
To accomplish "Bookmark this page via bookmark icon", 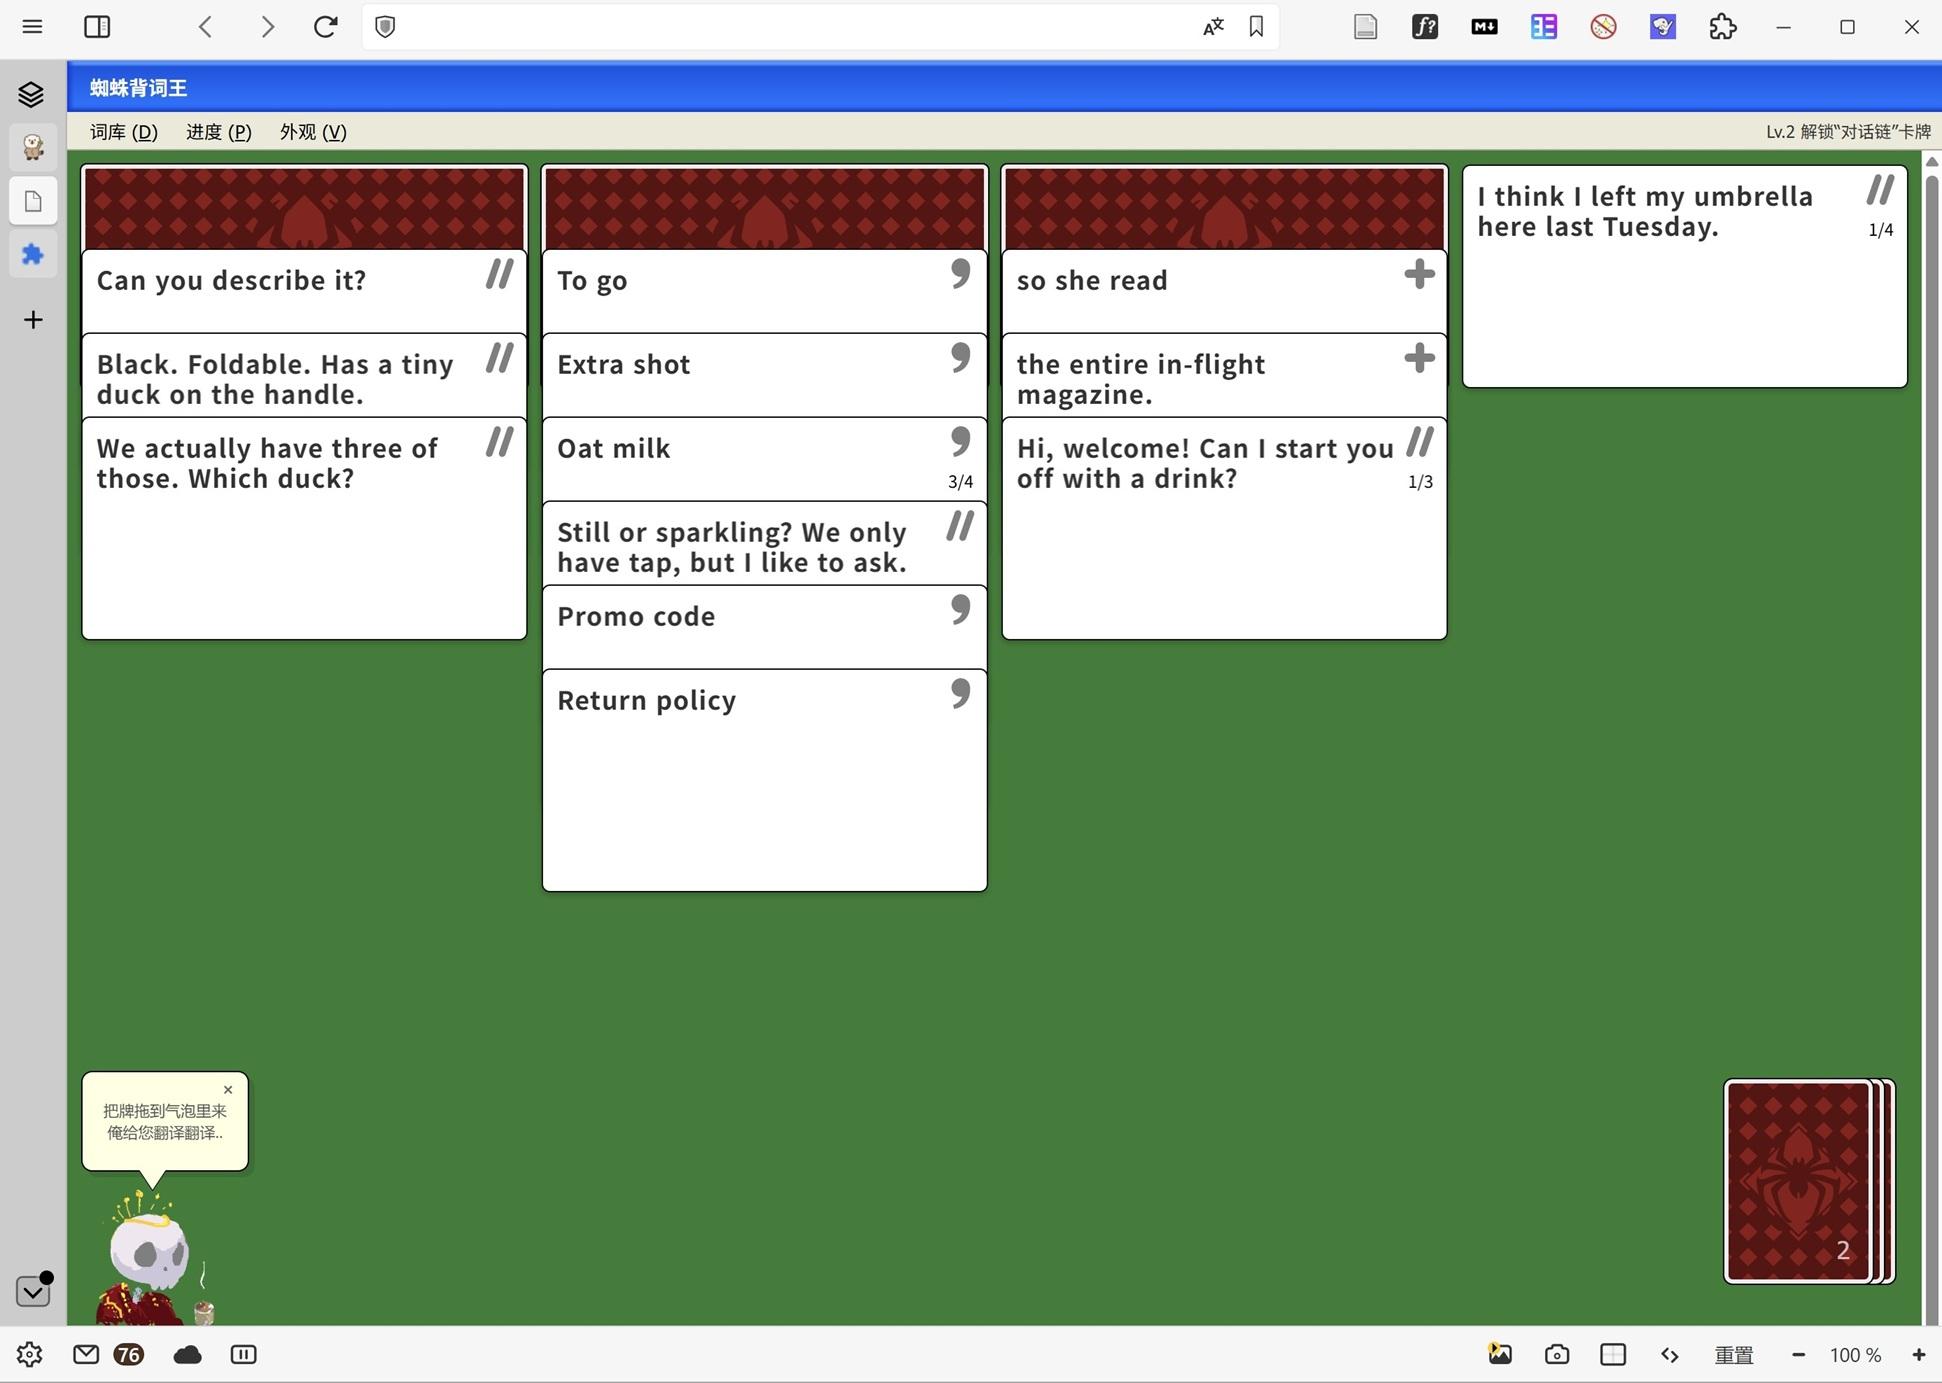I will [x=1256, y=27].
